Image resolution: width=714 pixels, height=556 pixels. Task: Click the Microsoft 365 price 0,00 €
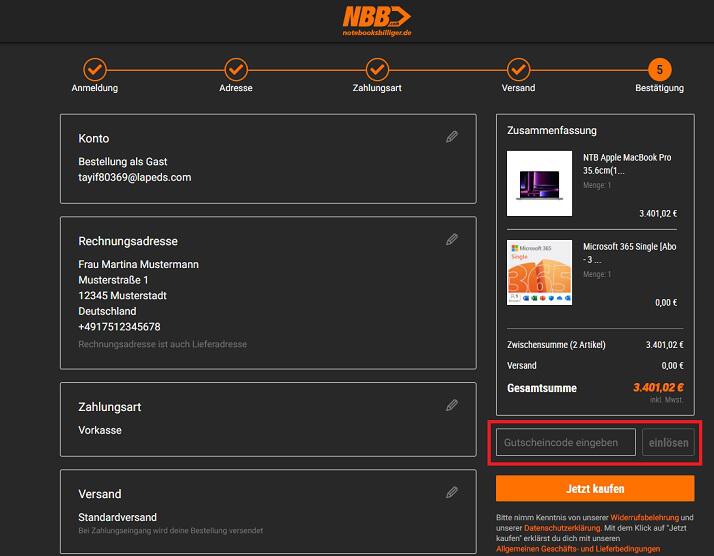666,302
